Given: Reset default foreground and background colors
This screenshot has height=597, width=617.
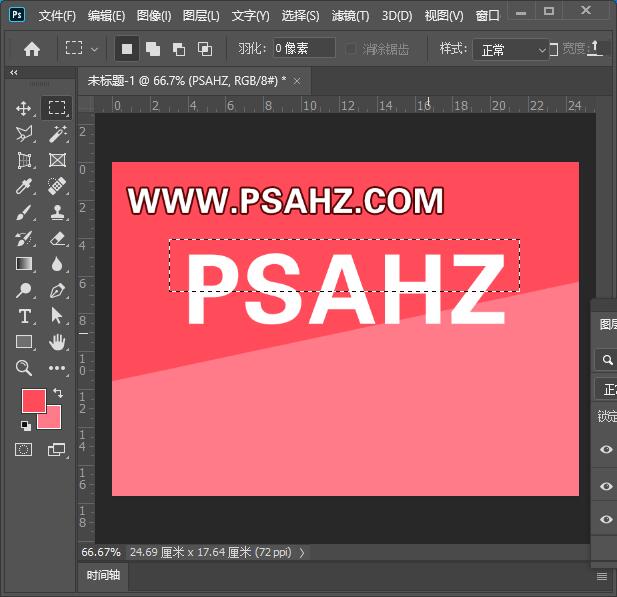Looking at the screenshot, I should pyautogui.click(x=26, y=425).
